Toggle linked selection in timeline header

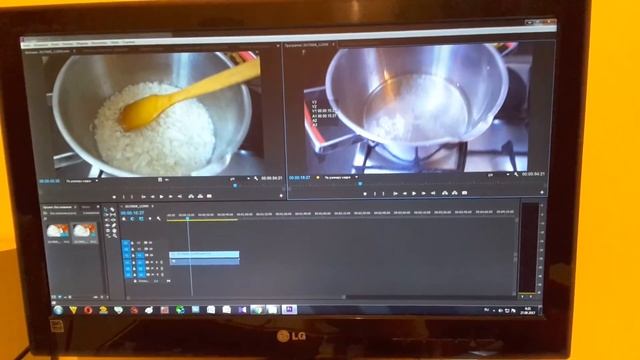141,219
